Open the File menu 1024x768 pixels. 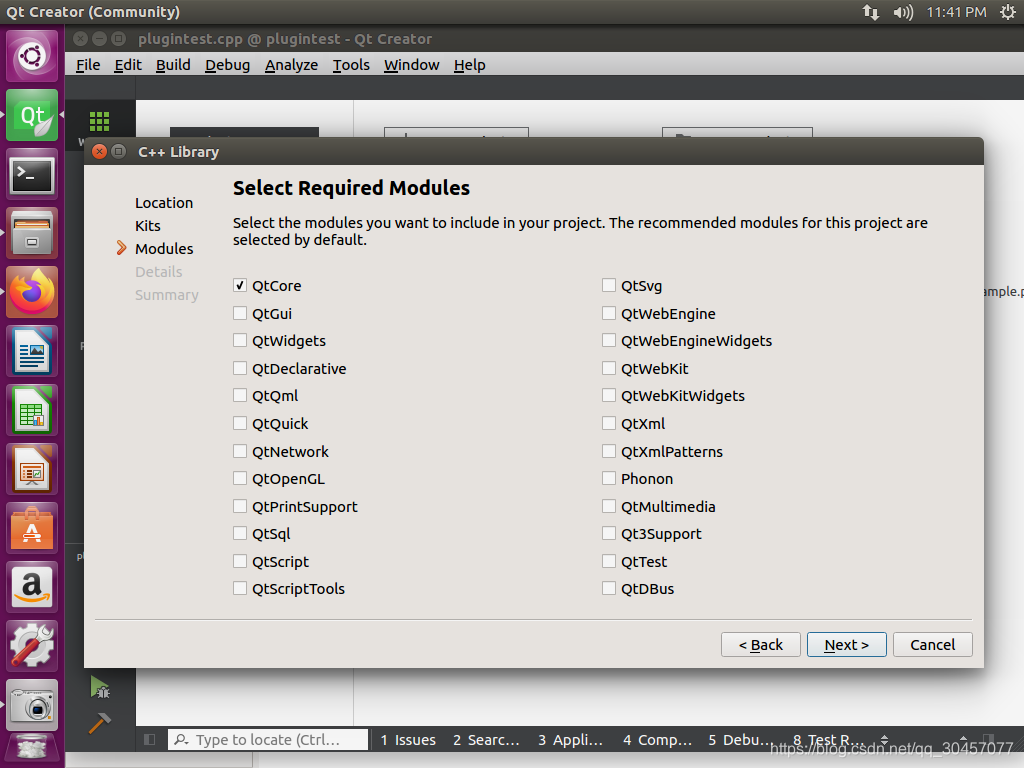coord(88,65)
